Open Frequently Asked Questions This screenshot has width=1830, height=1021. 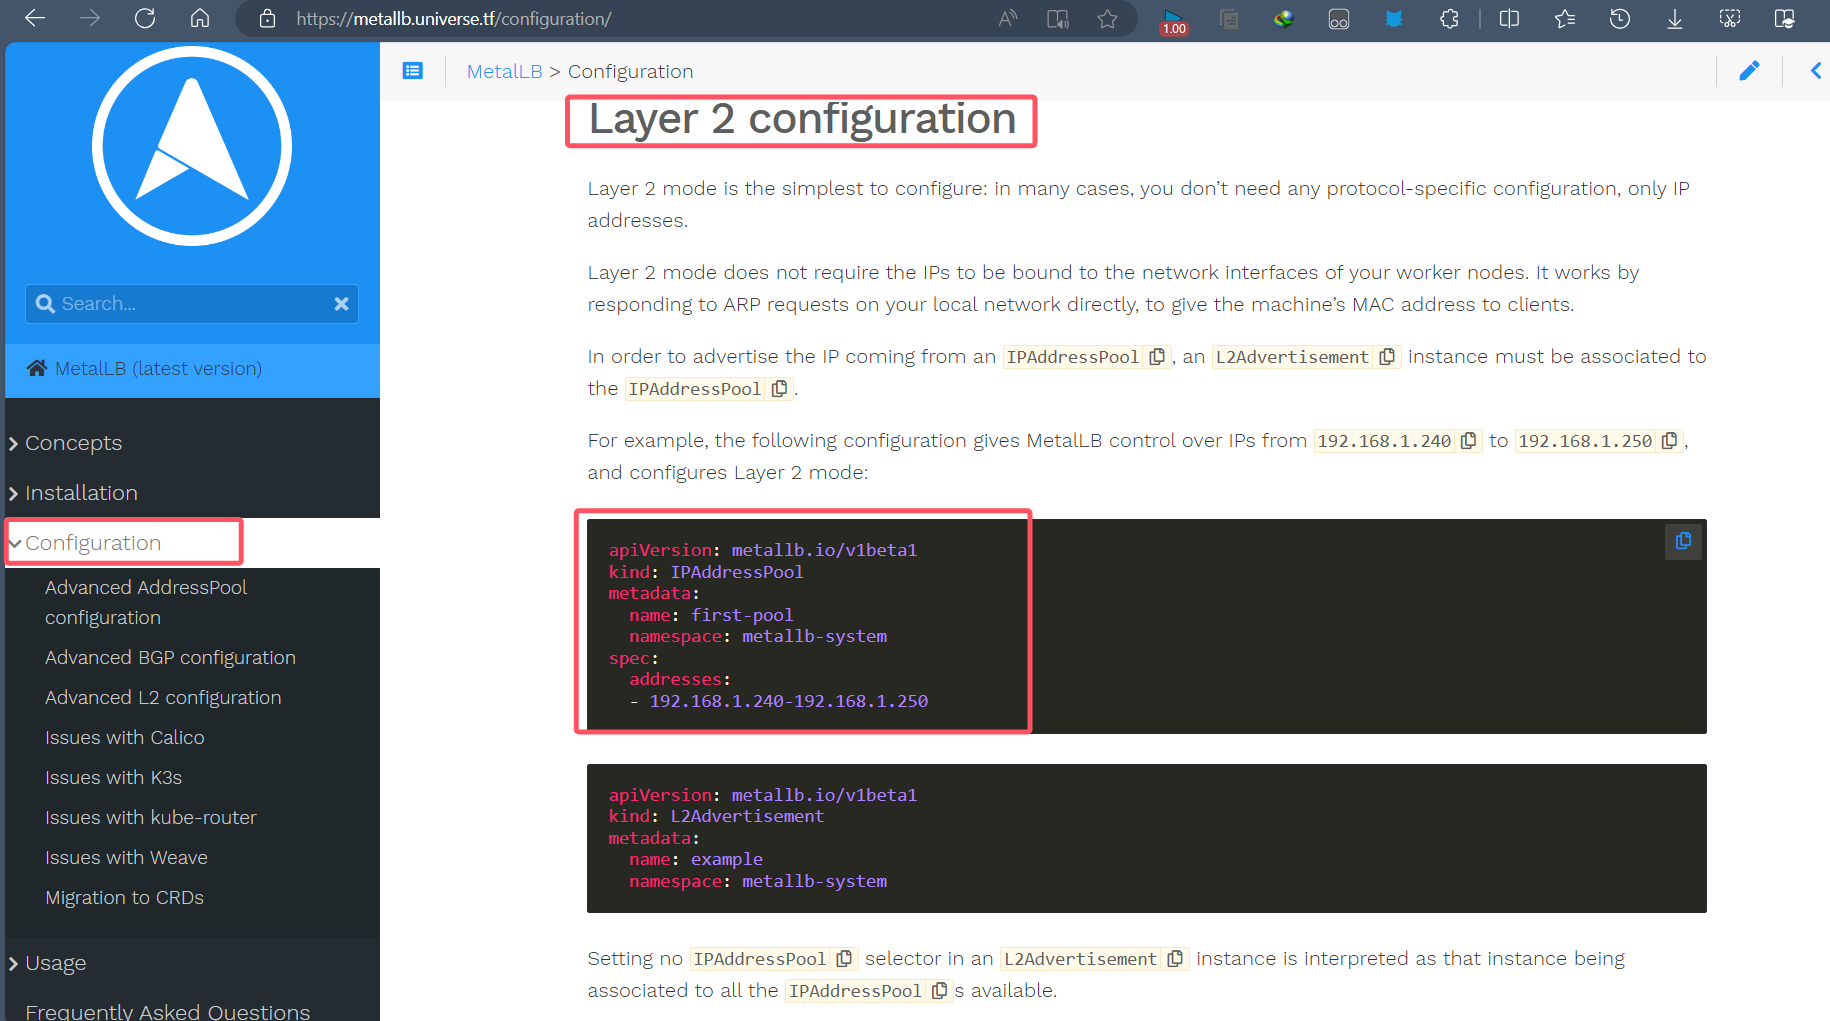point(168,1011)
